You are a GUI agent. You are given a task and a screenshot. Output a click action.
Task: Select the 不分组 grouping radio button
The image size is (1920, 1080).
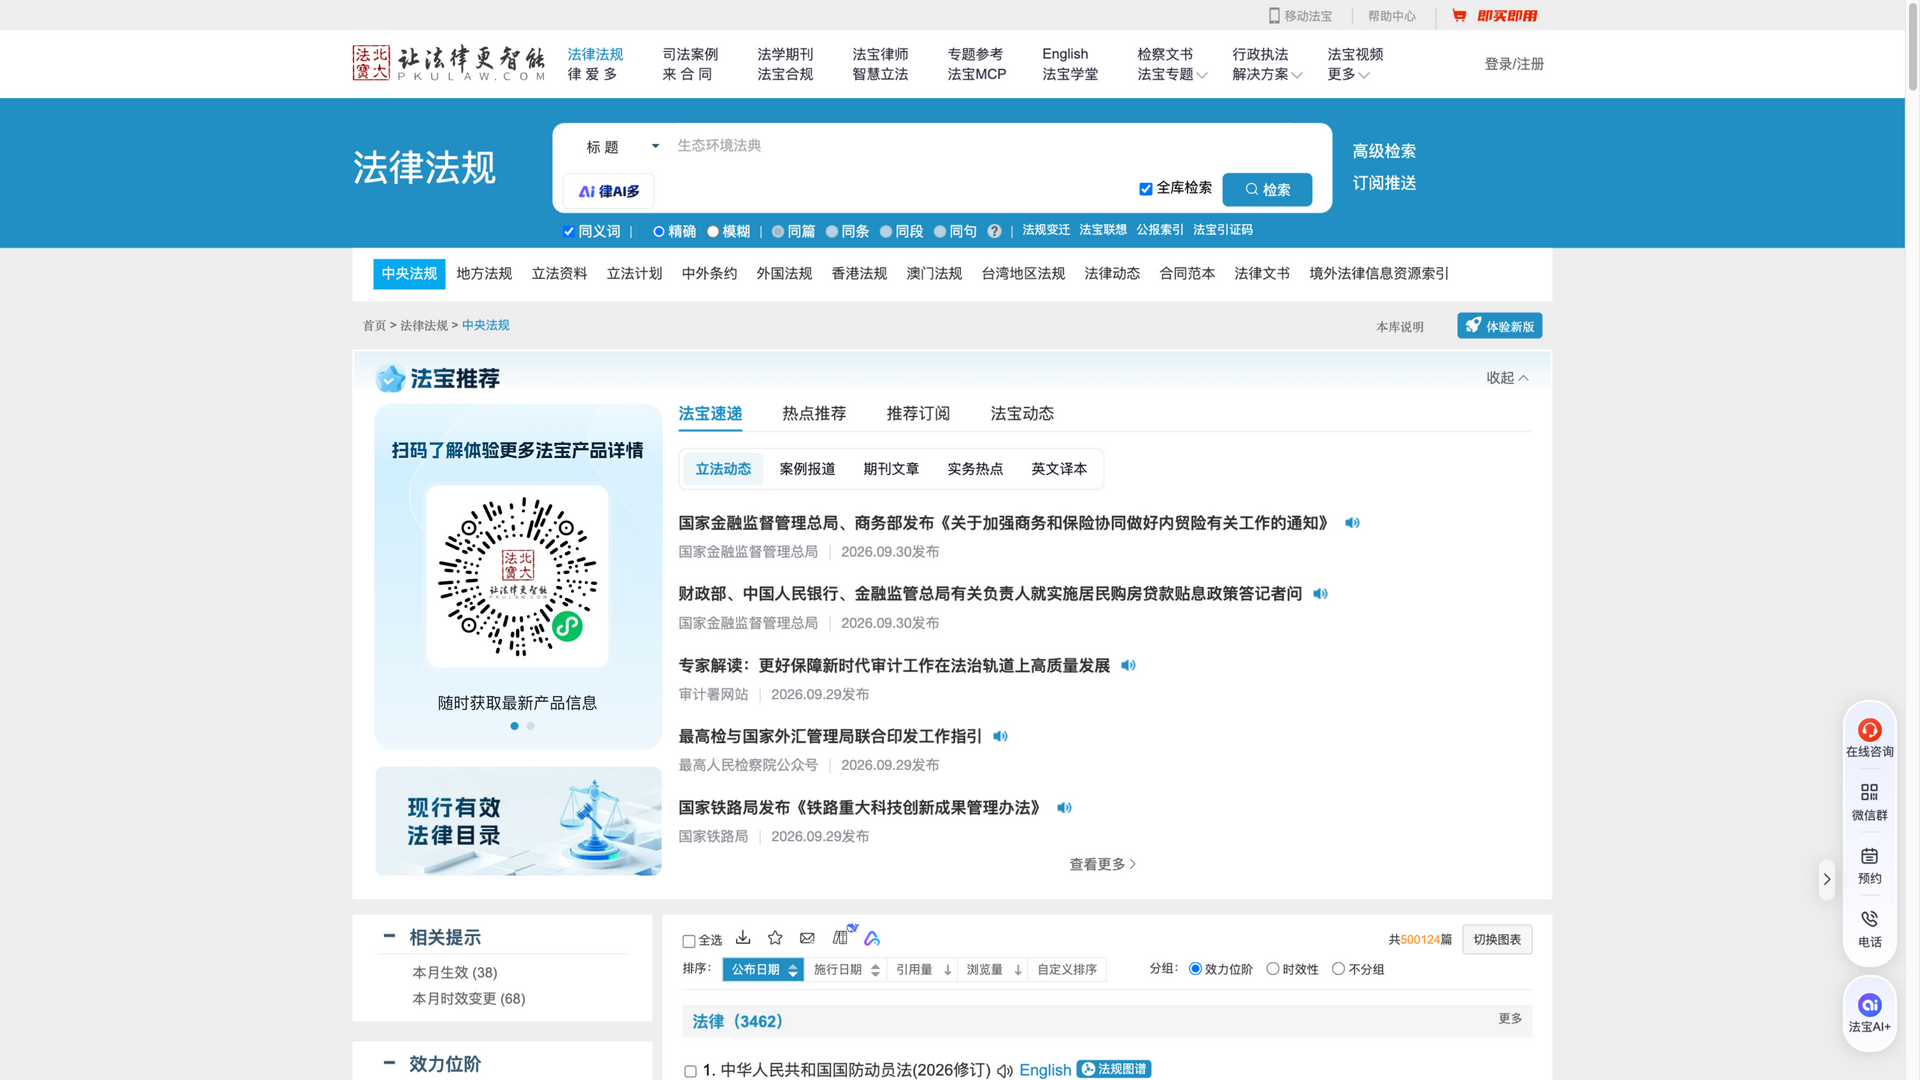tap(1338, 969)
